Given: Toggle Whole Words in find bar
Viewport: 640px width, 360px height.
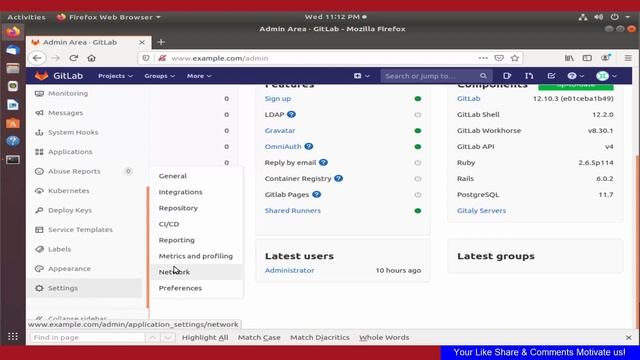Looking at the screenshot, I should click(x=384, y=338).
